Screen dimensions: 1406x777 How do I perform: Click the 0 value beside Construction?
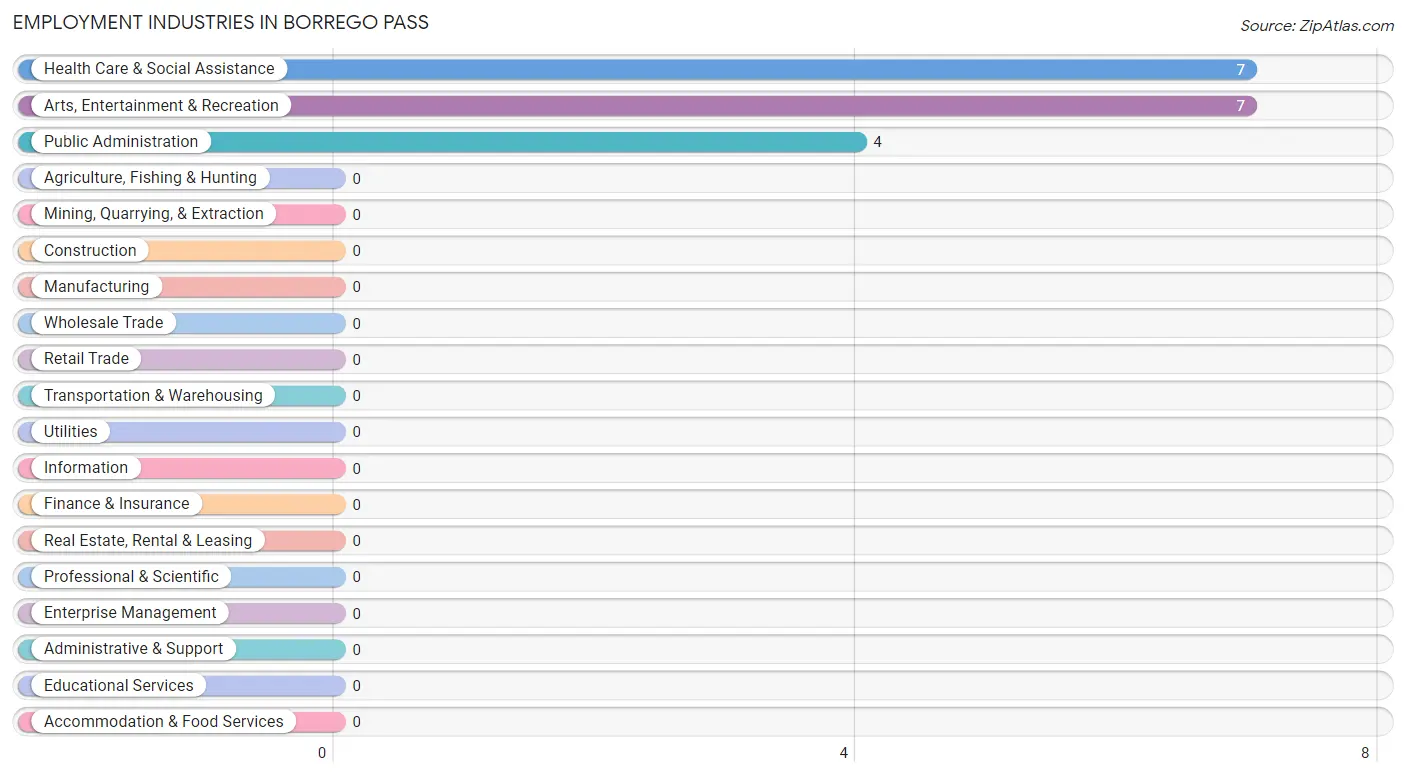[x=357, y=251]
